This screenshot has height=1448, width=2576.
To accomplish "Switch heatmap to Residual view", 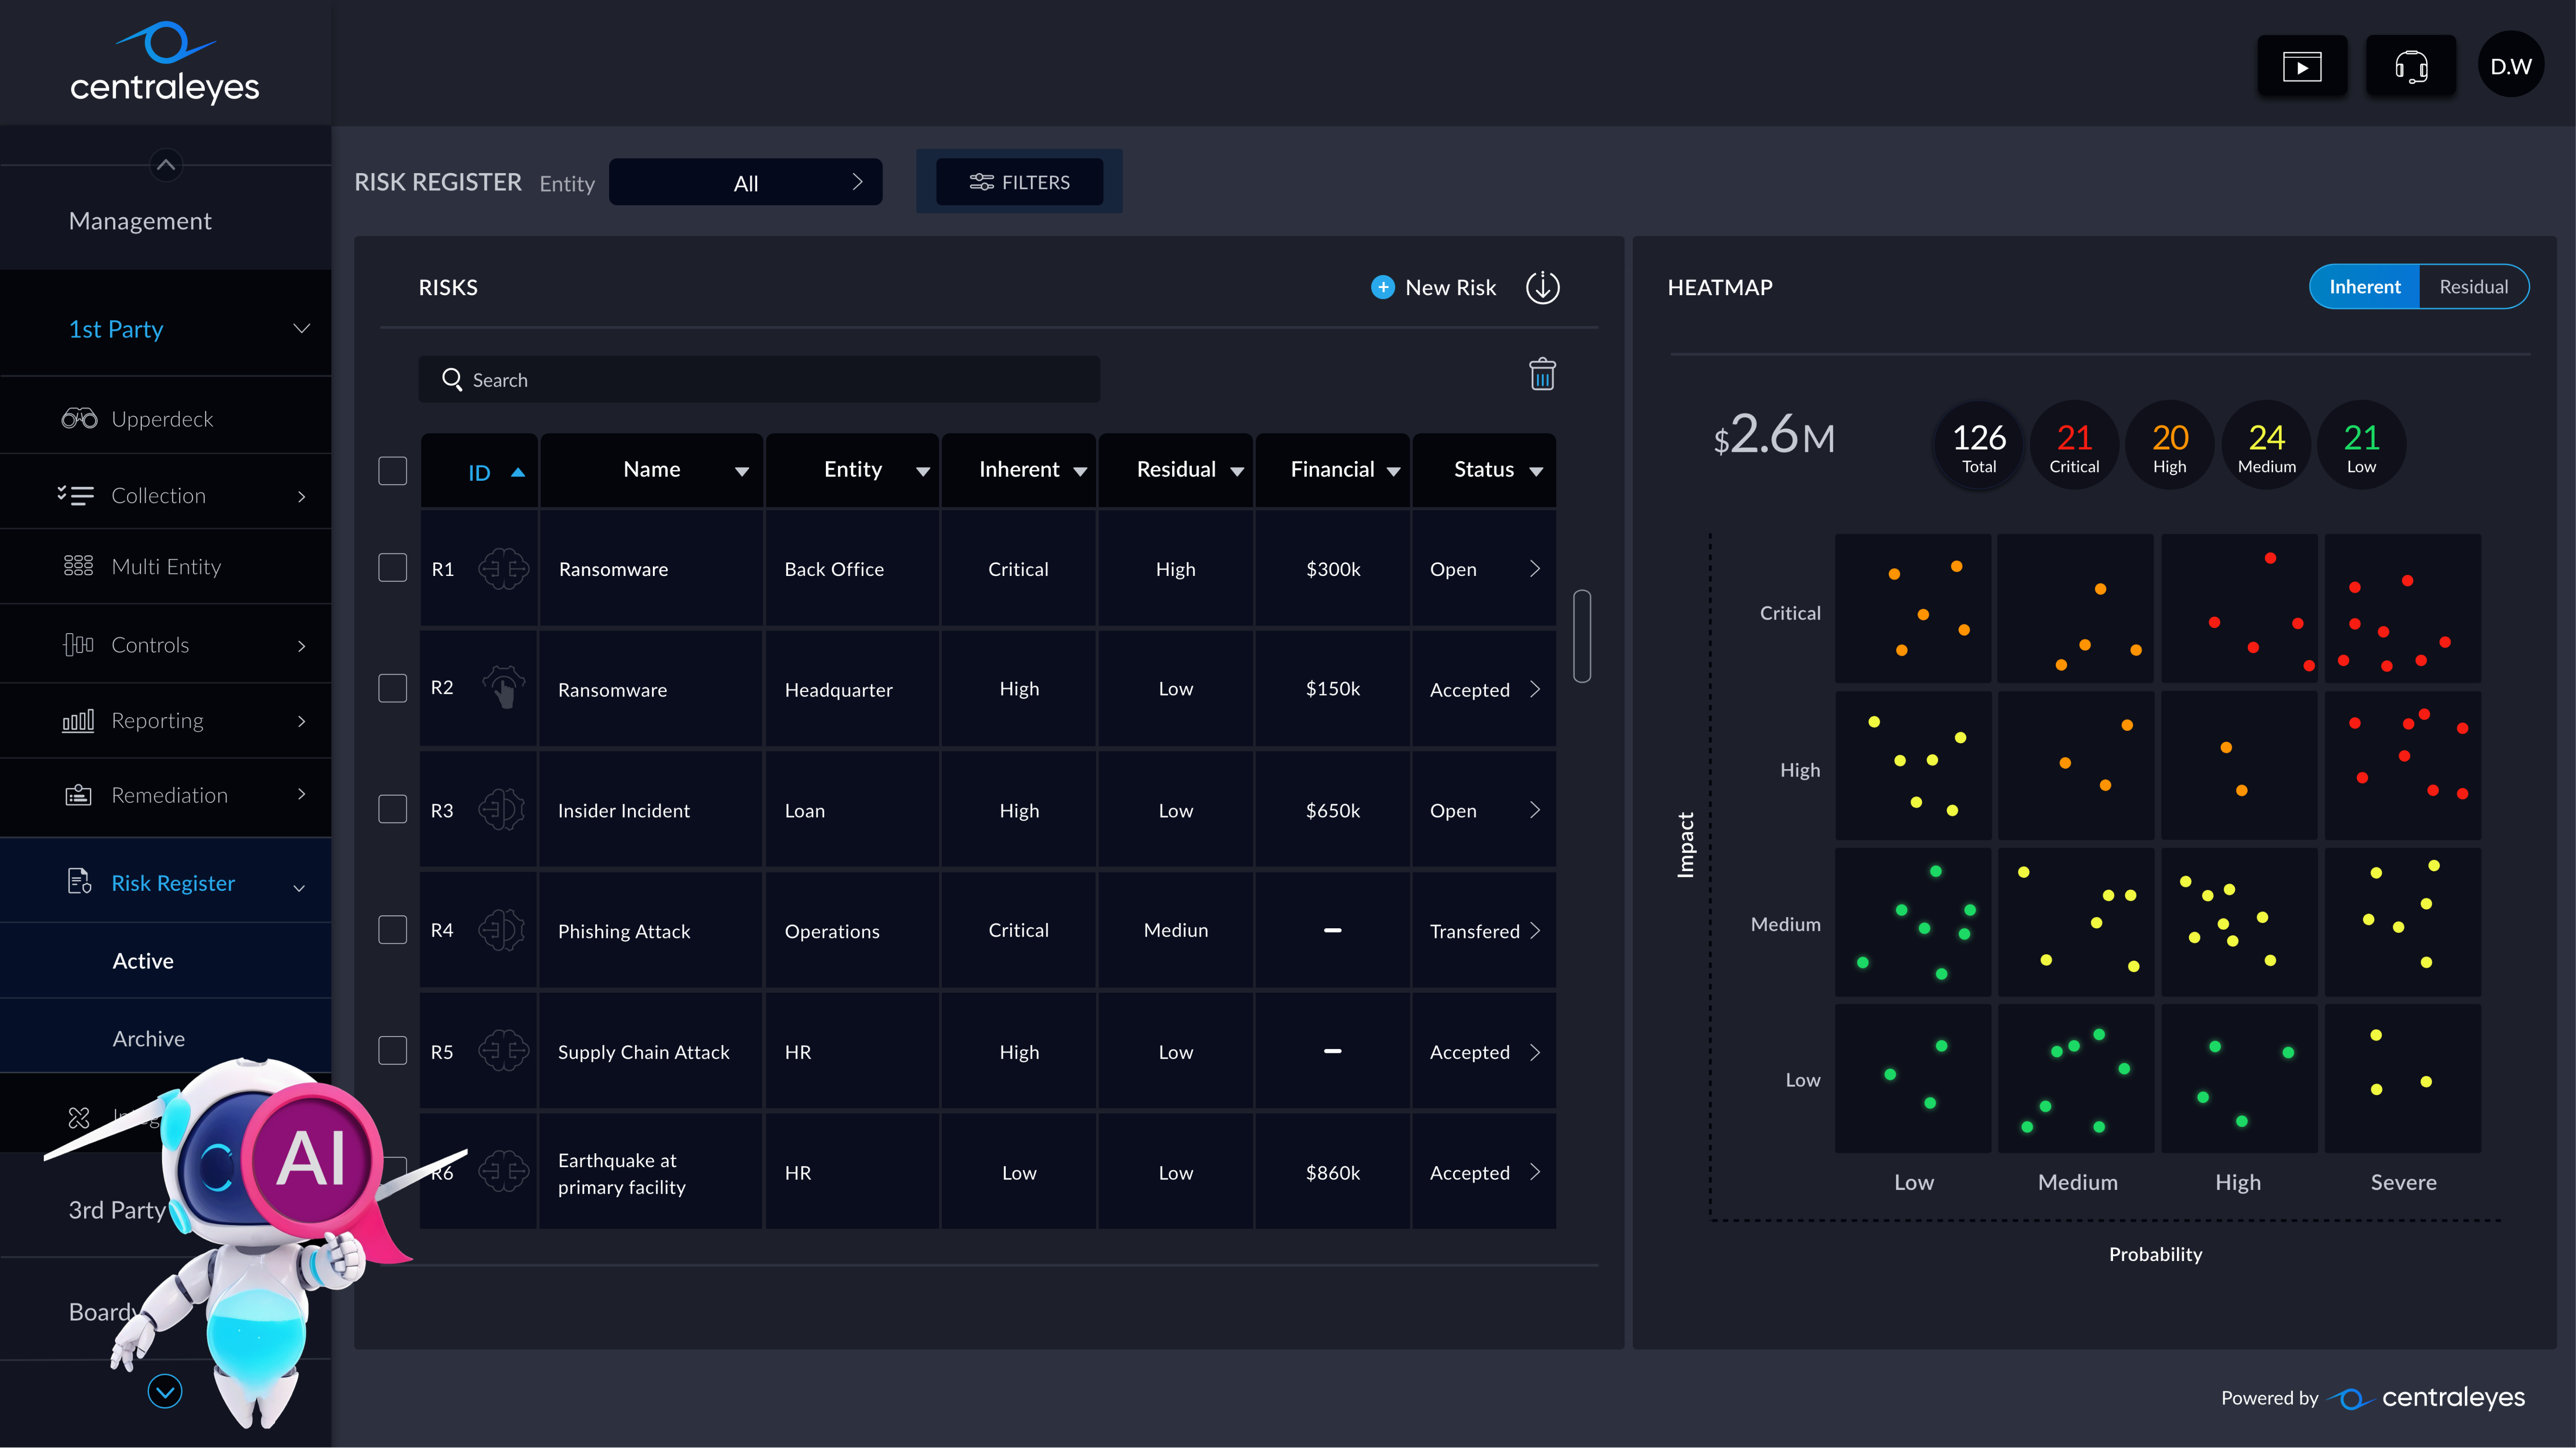I will coord(2473,287).
